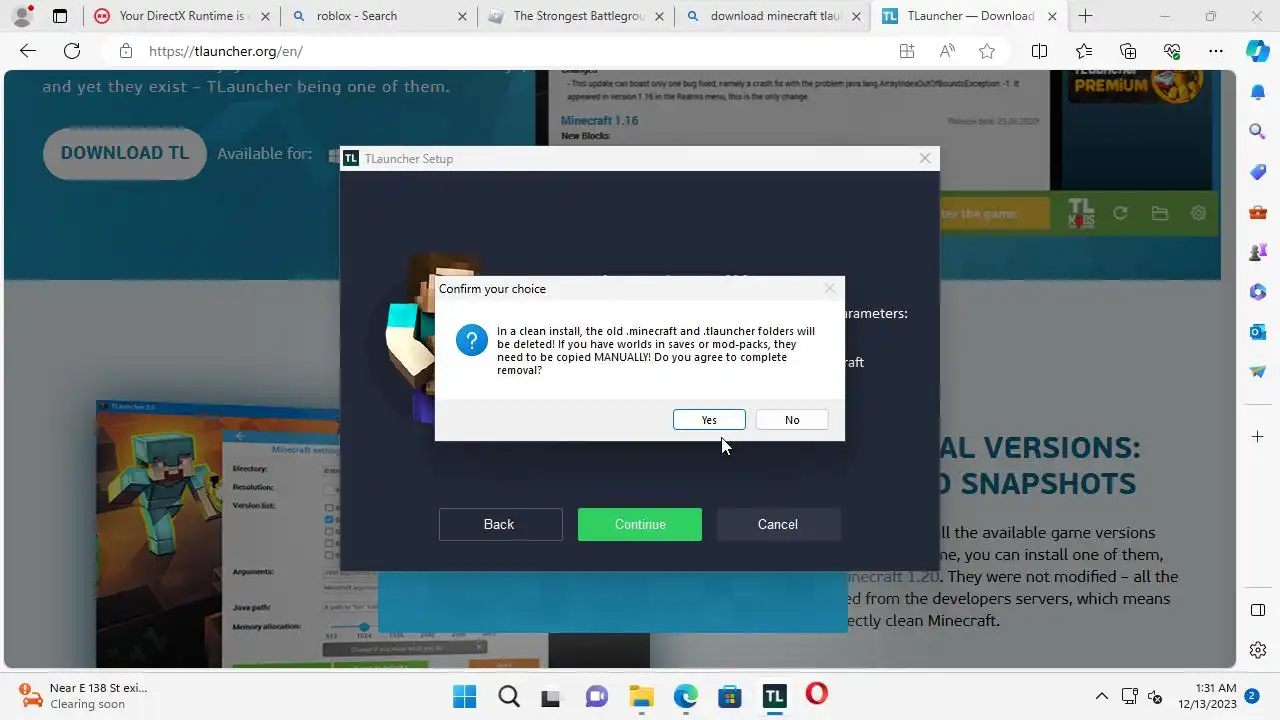Open Copilot in the Edge sidebar
Screen dimensions: 1280x720
(x=1258, y=51)
